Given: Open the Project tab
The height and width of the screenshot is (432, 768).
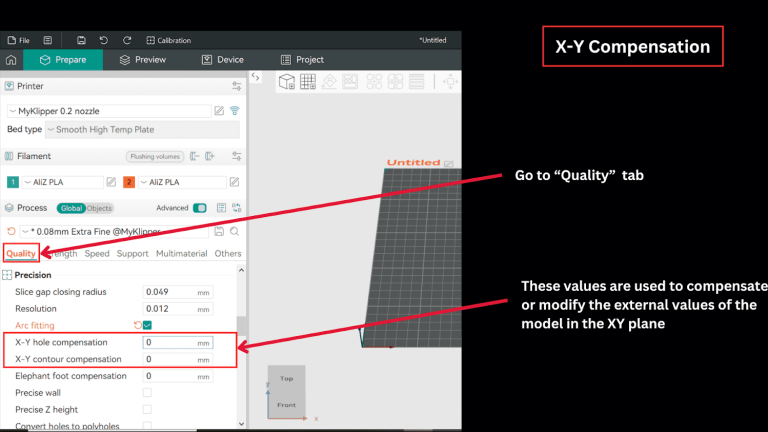Looking at the screenshot, I should pos(302,60).
